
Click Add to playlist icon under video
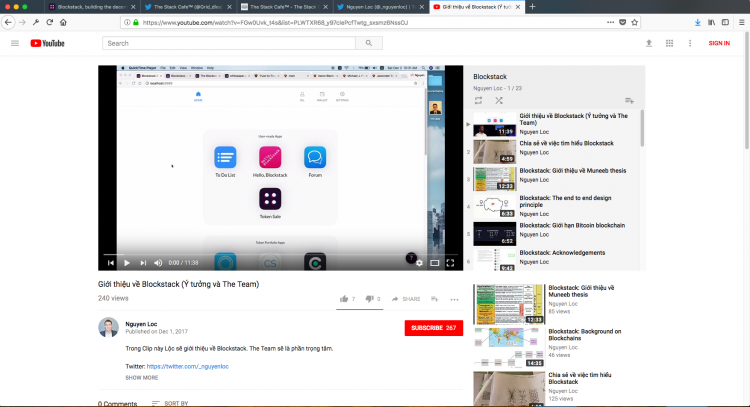coord(435,299)
